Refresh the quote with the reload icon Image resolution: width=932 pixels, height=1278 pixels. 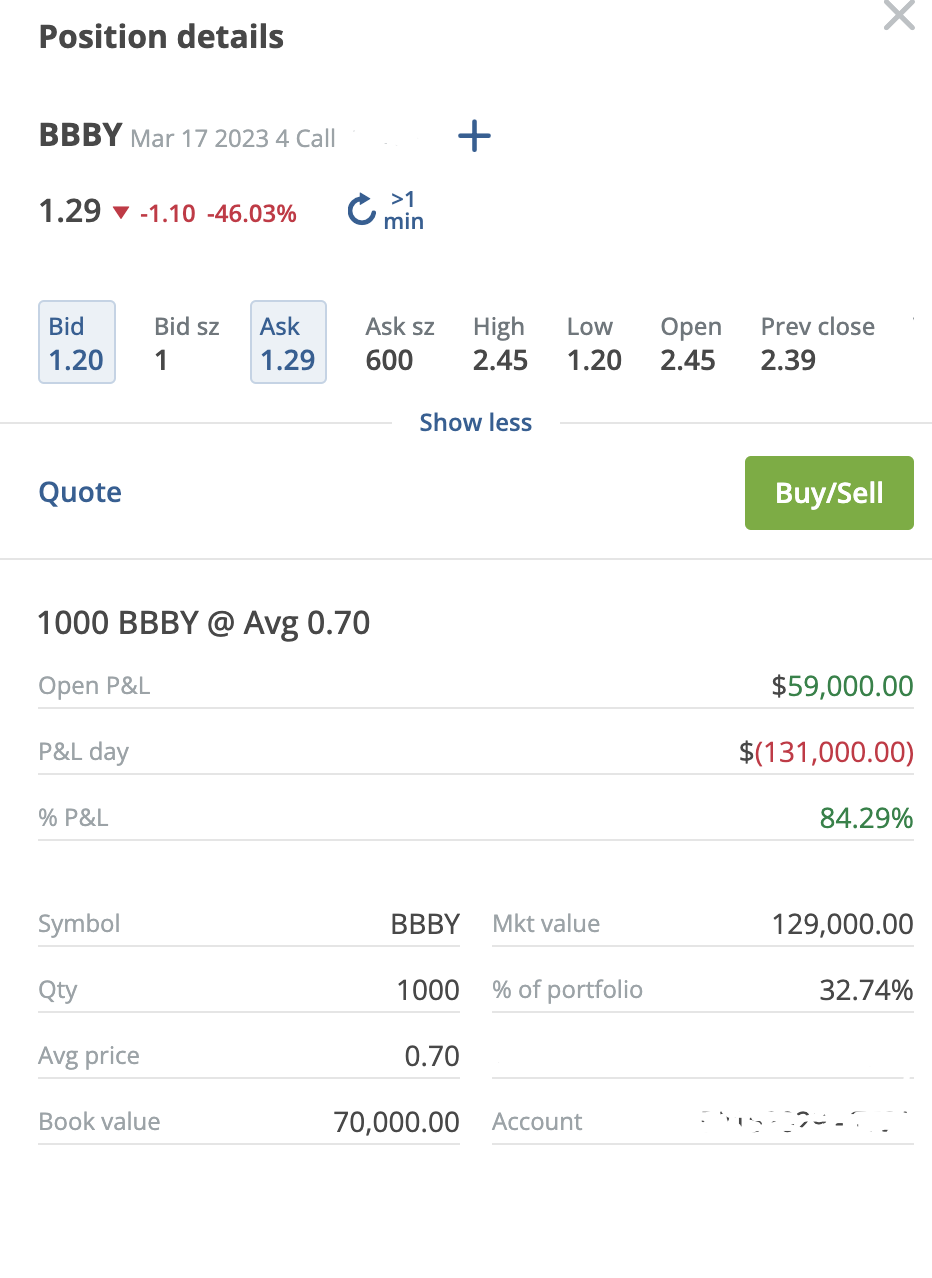click(x=361, y=211)
